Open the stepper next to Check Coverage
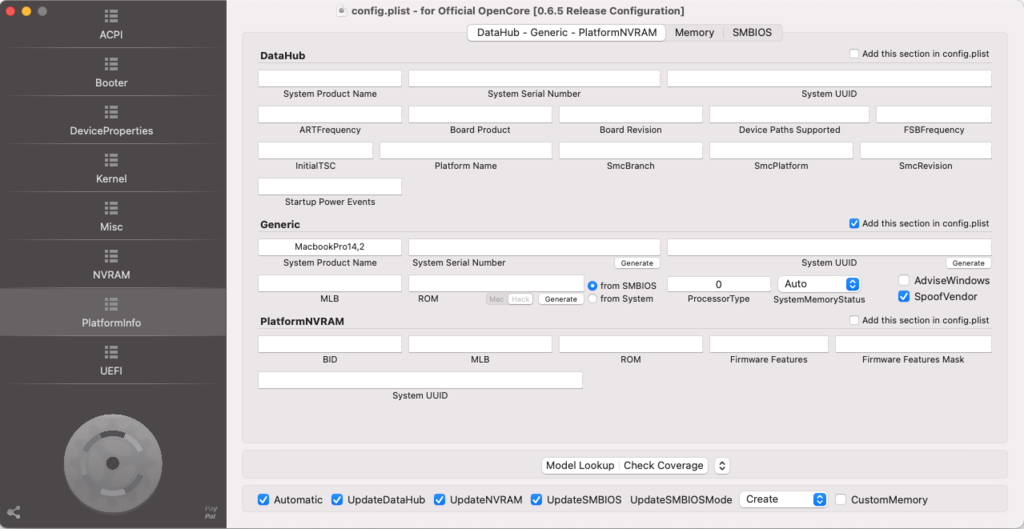The height and width of the screenshot is (529, 1024). point(722,466)
